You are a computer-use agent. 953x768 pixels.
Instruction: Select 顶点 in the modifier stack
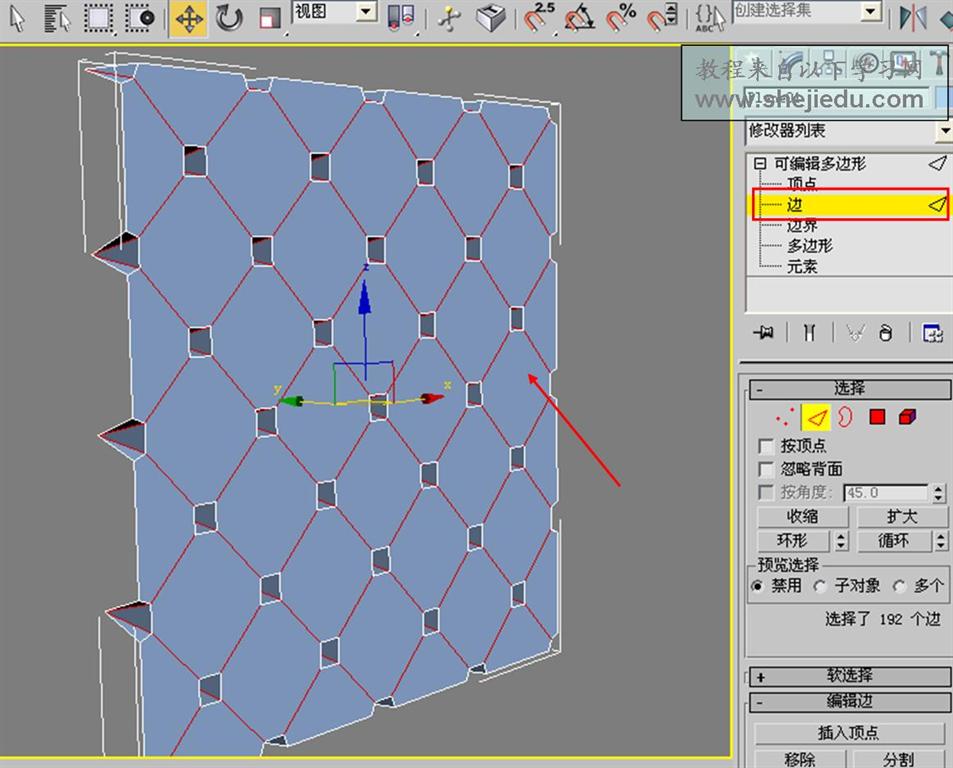pos(802,183)
